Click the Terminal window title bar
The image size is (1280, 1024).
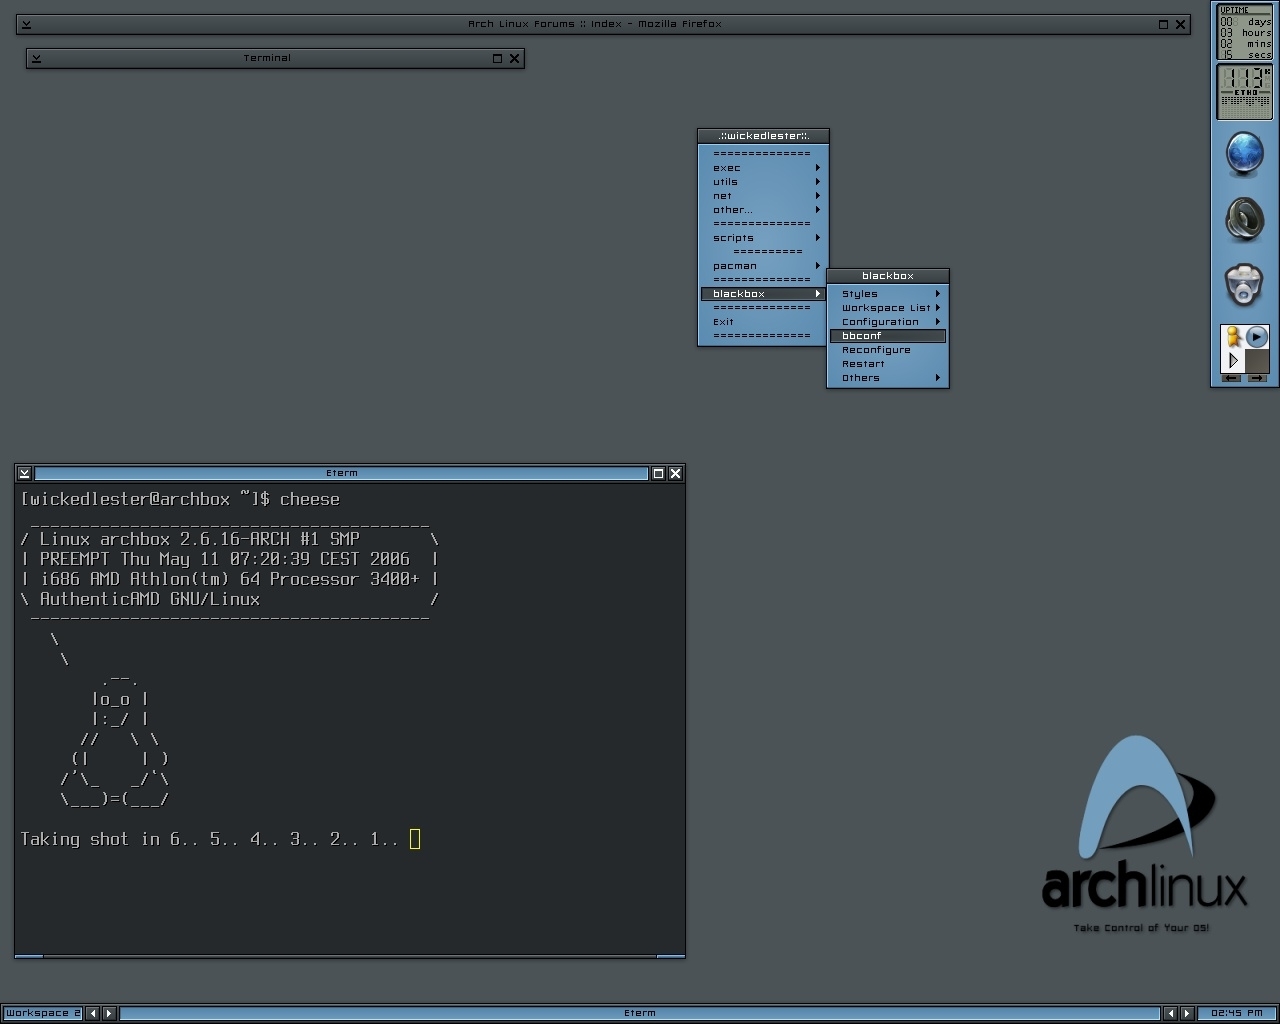[x=267, y=58]
